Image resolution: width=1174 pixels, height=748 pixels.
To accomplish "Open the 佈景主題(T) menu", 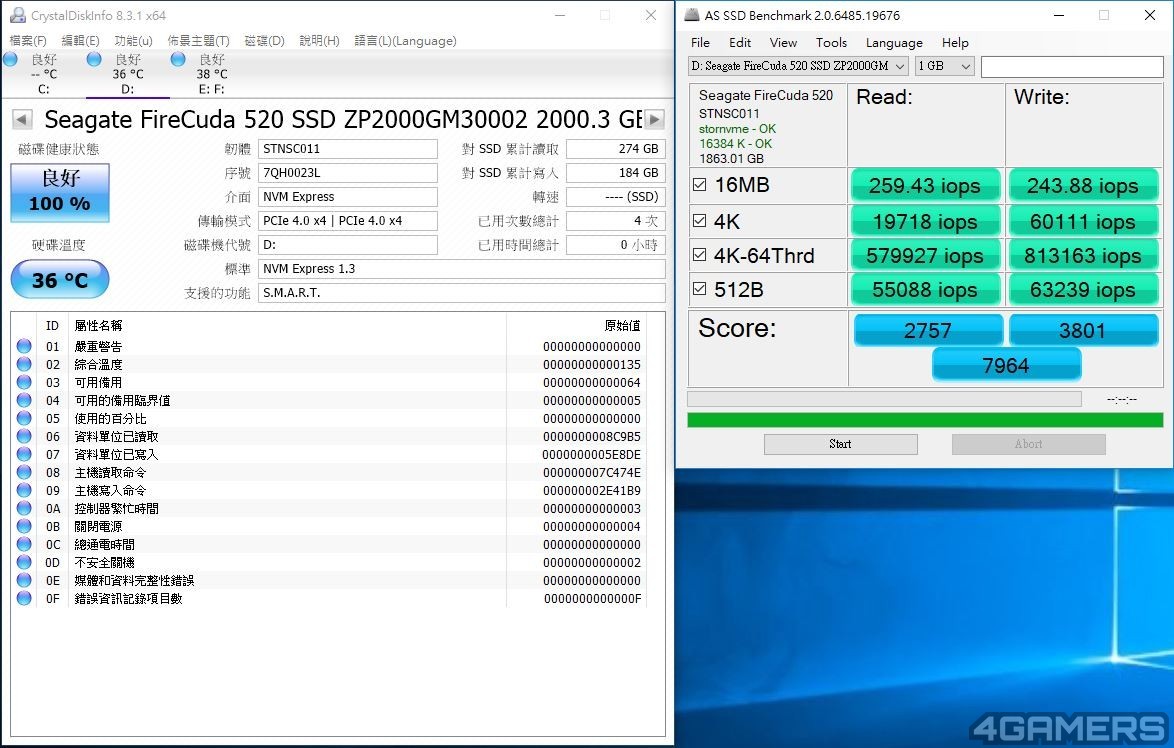I will coord(198,40).
